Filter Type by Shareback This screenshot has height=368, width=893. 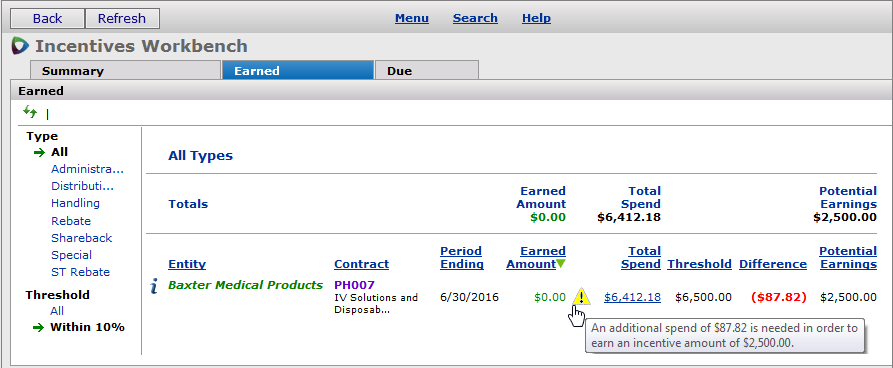[x=81, y=238]
